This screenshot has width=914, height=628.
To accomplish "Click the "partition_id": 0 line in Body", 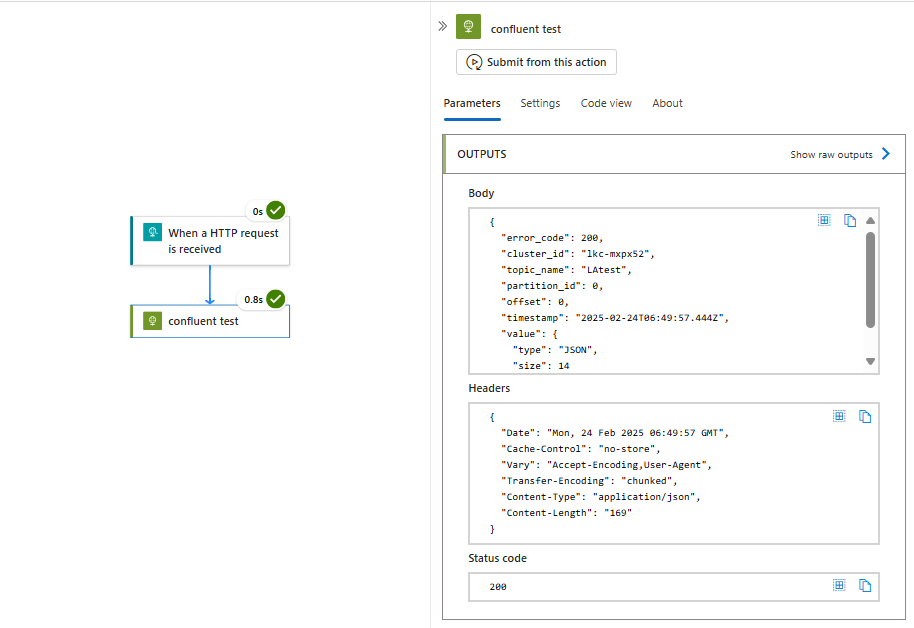I will click(551, 286).
